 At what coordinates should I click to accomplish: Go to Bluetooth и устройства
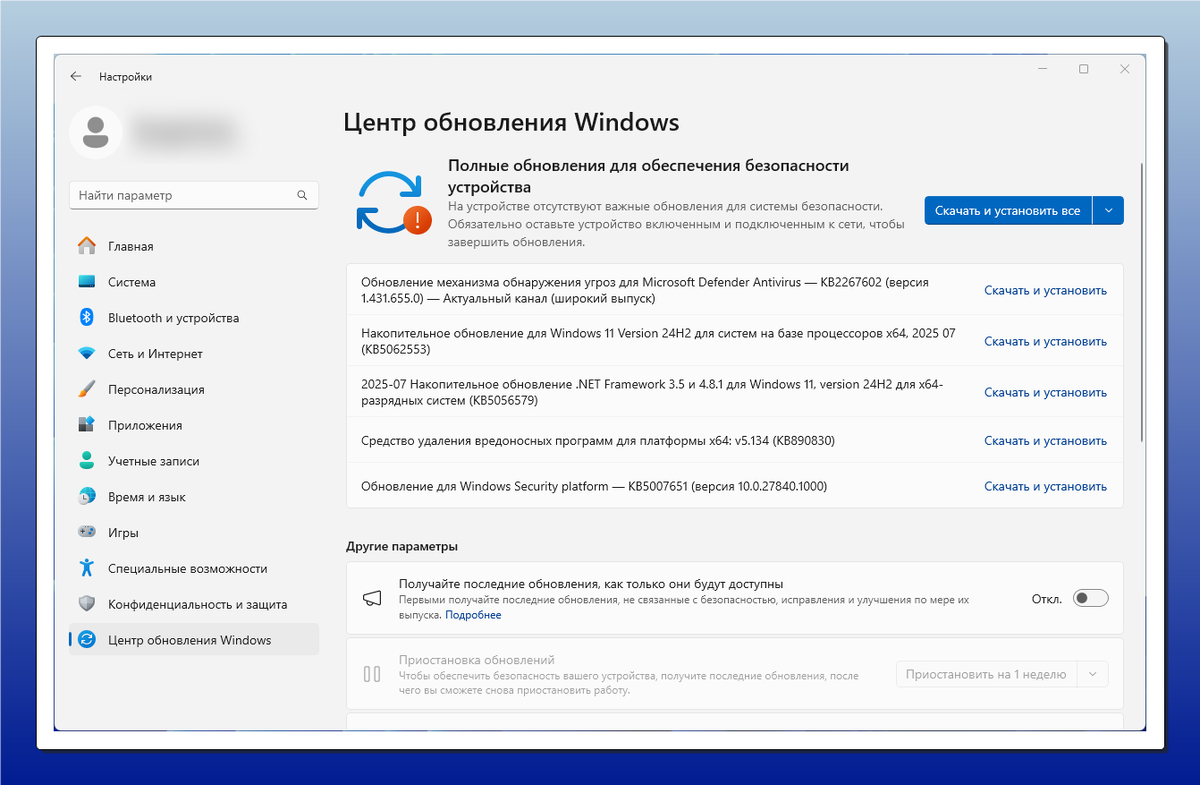click(194, 318)
